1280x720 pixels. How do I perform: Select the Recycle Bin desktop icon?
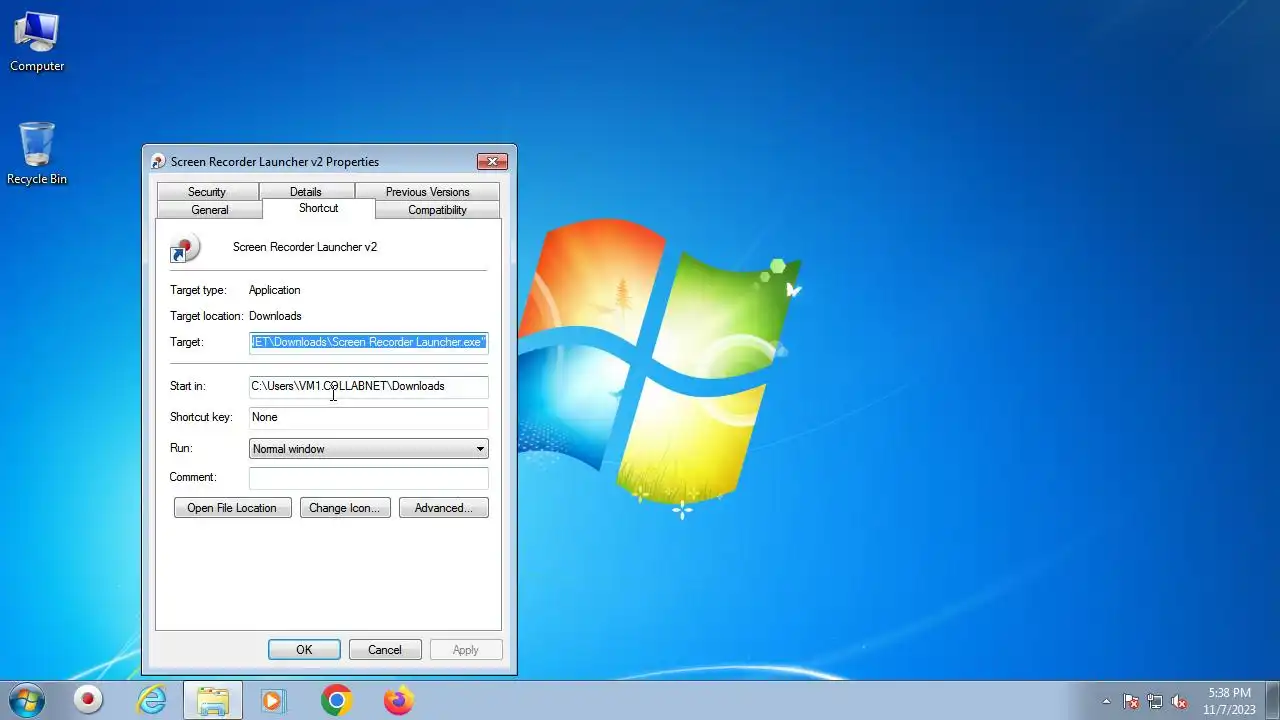coord(37,153)
